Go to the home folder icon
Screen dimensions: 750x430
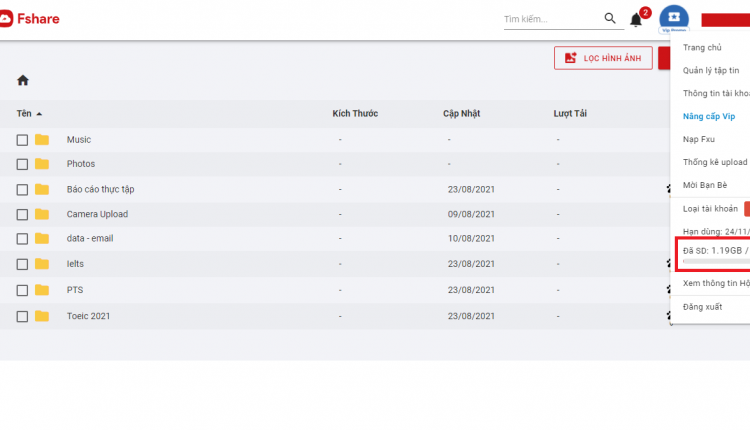point(23,80)
